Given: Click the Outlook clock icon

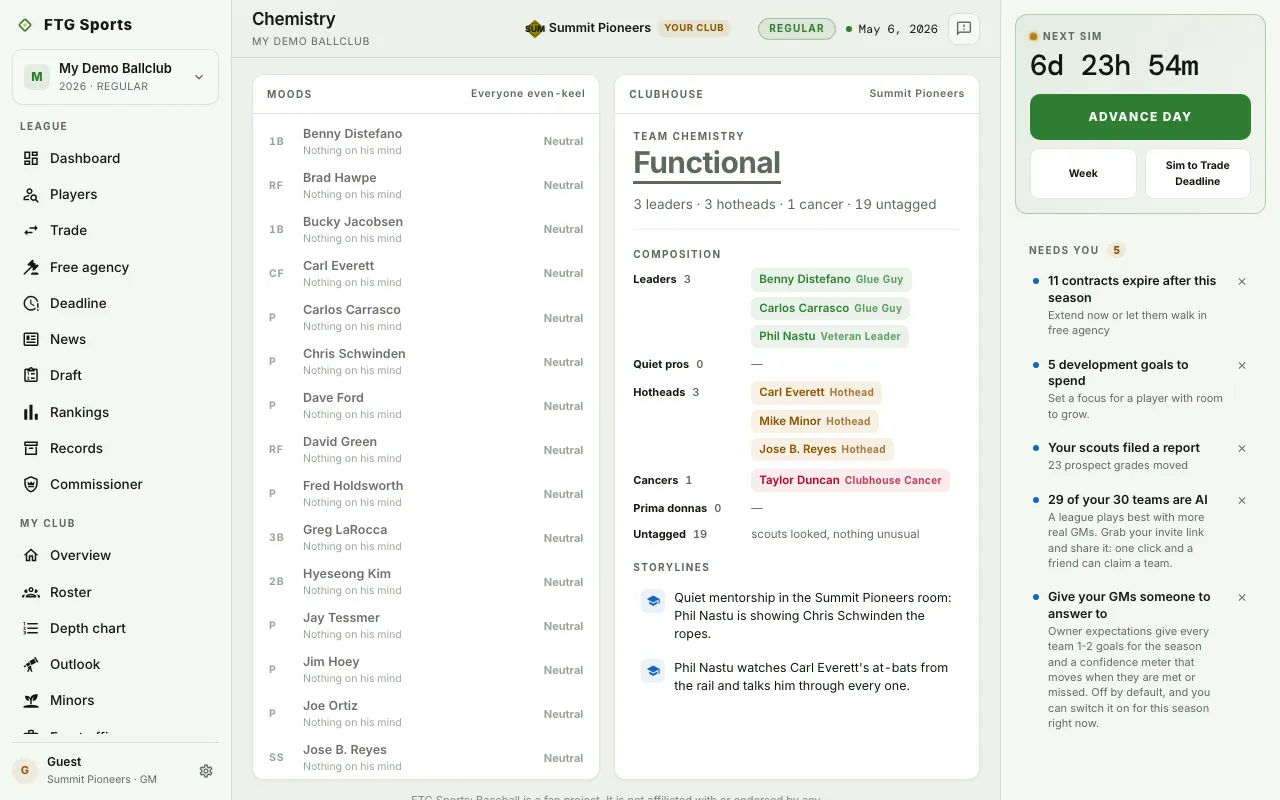Looking at the screenshot, I should coord(31,664).
